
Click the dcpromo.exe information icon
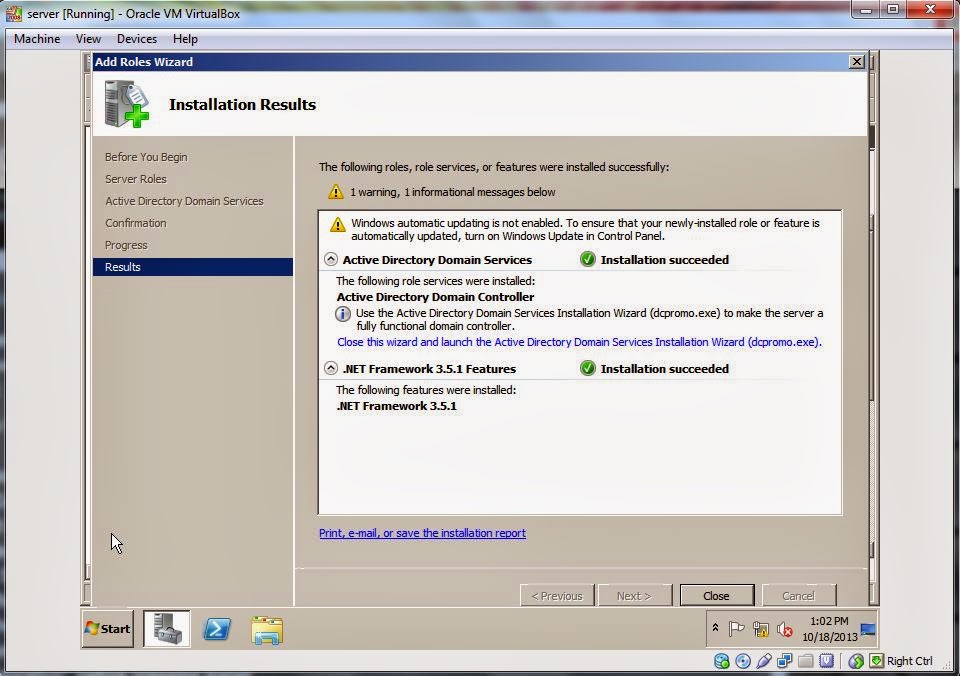(x=343, y=314)
